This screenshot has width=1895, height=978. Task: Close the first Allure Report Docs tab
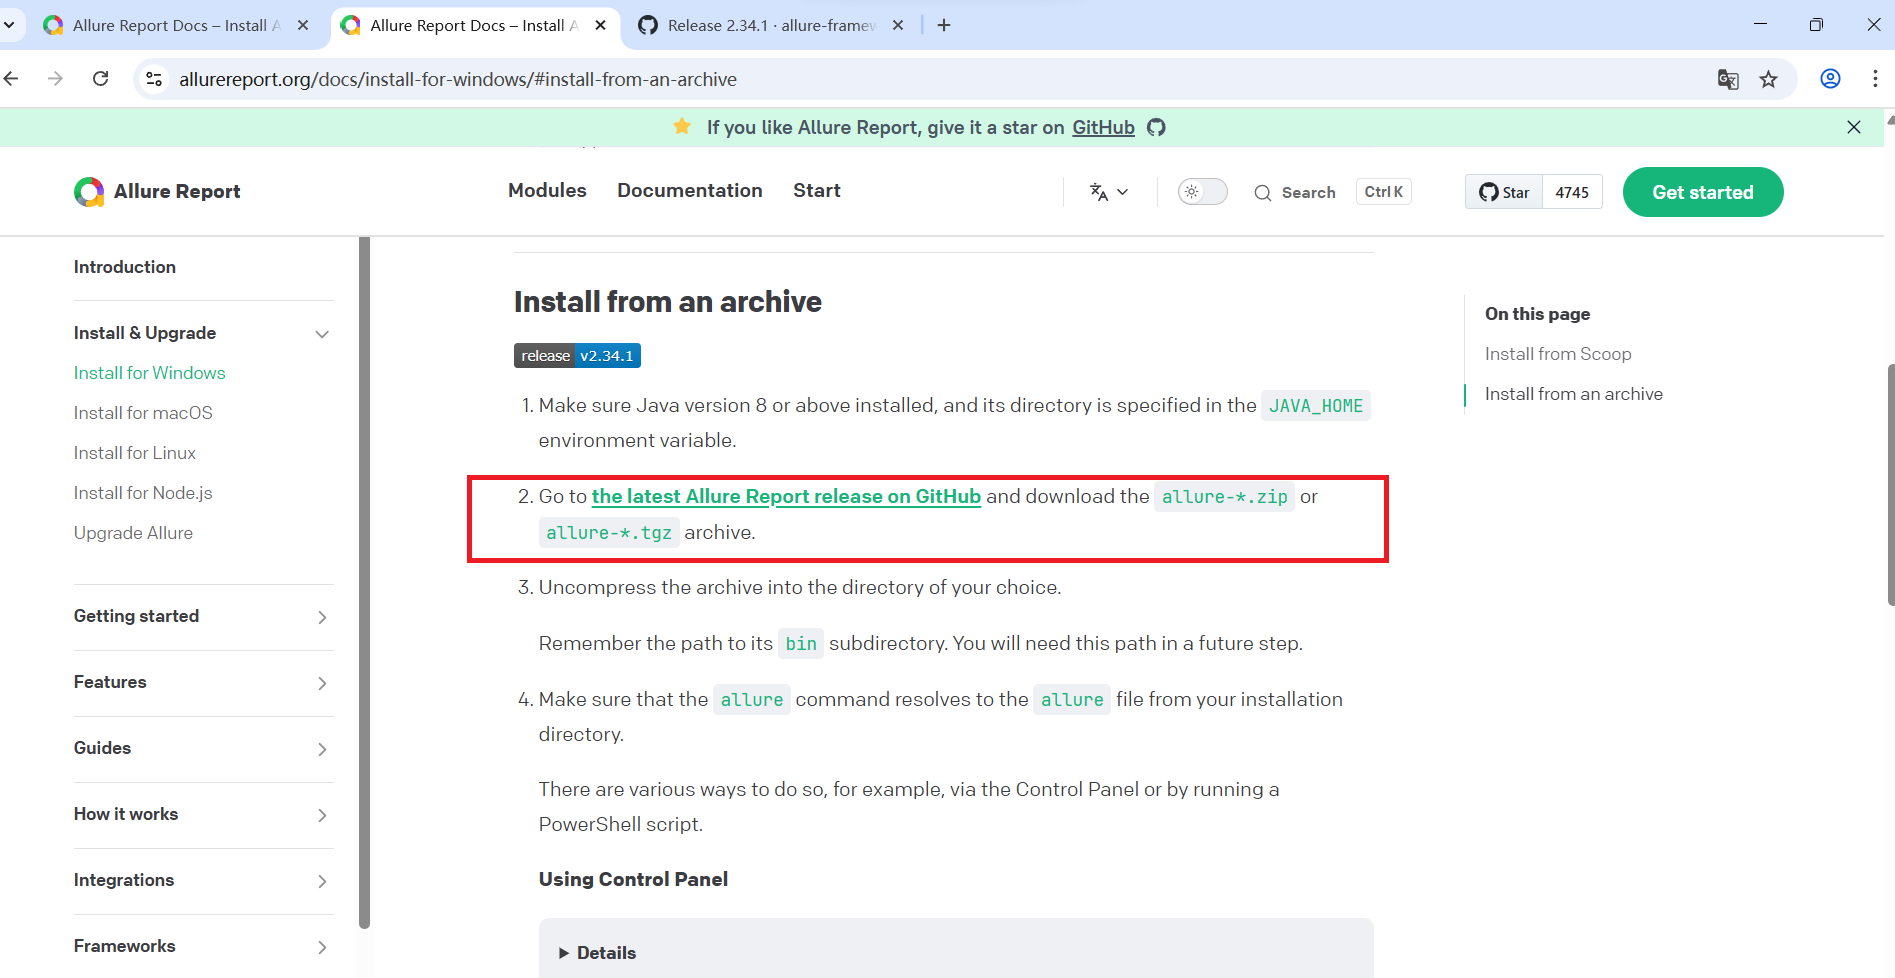tap(303, 25)
